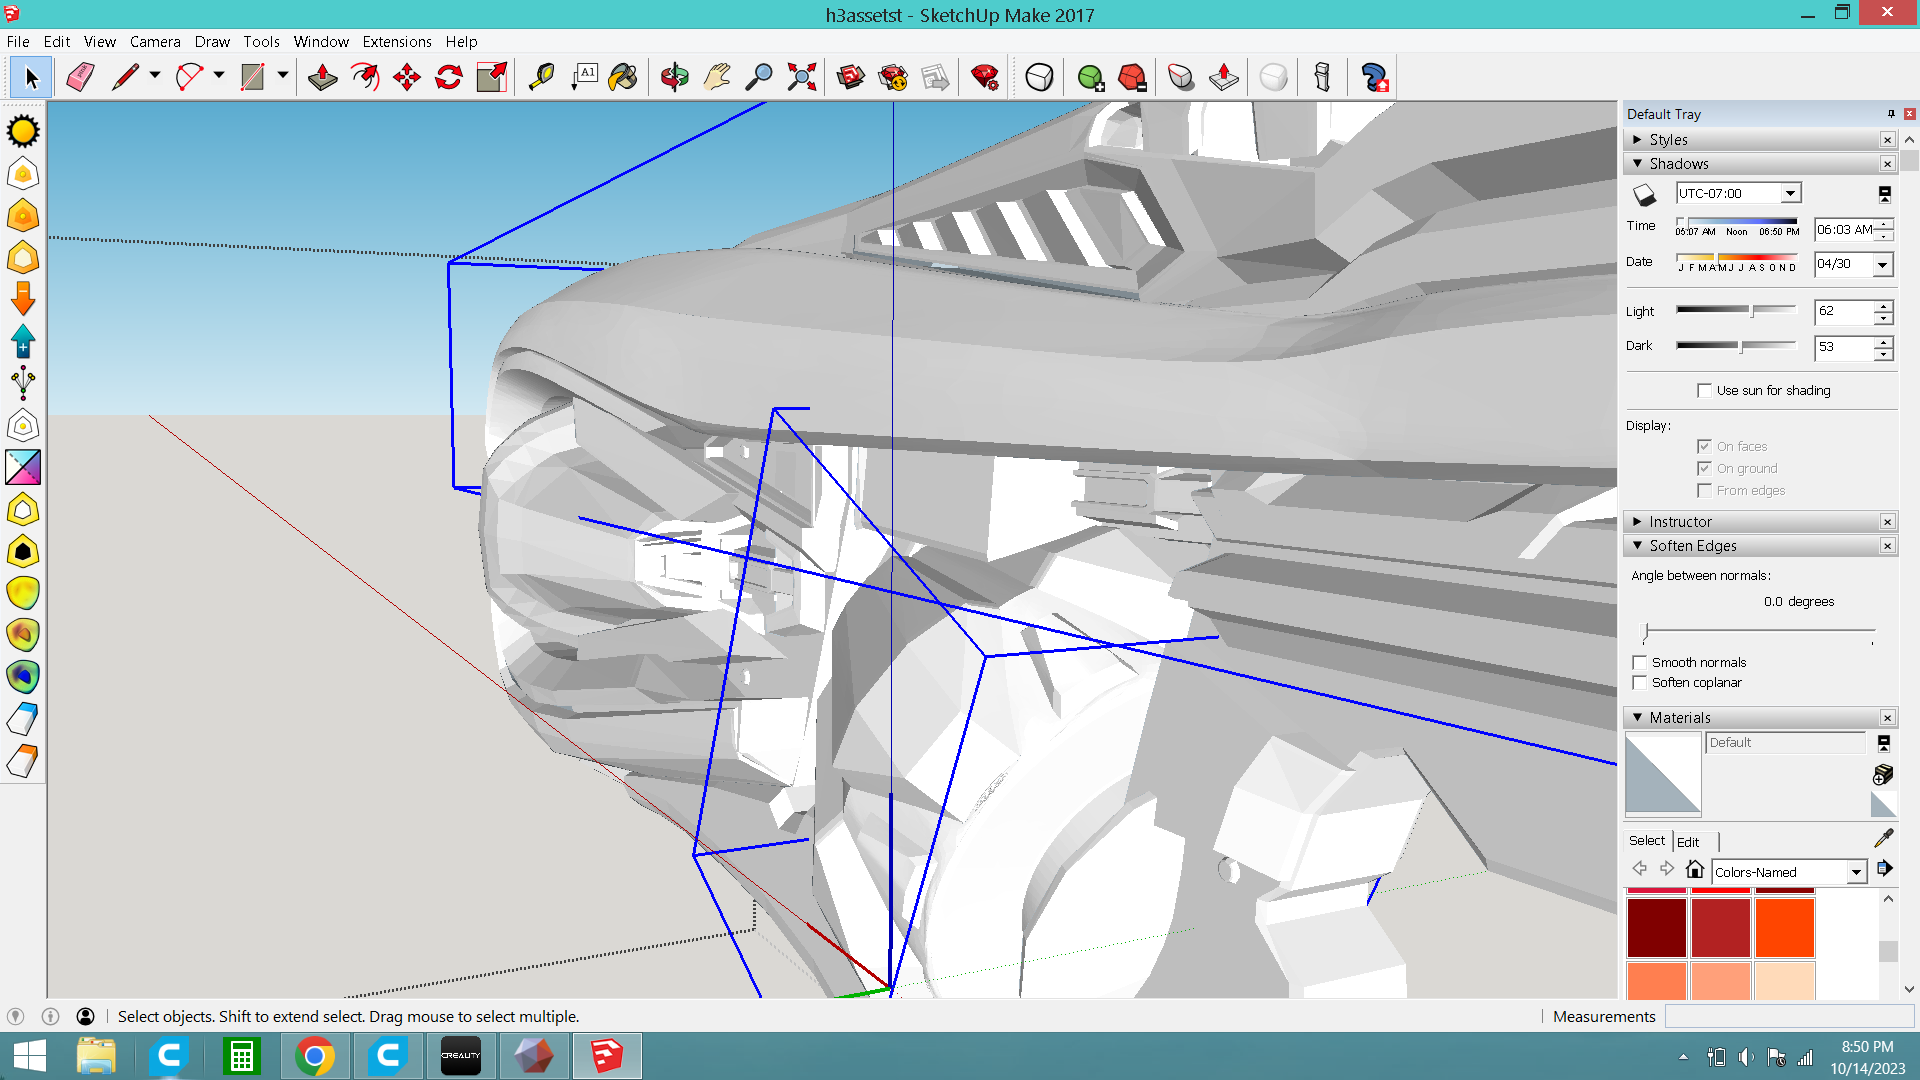
Task: Click the Zoom Extents tool
Action: click(x=801, y=77)
